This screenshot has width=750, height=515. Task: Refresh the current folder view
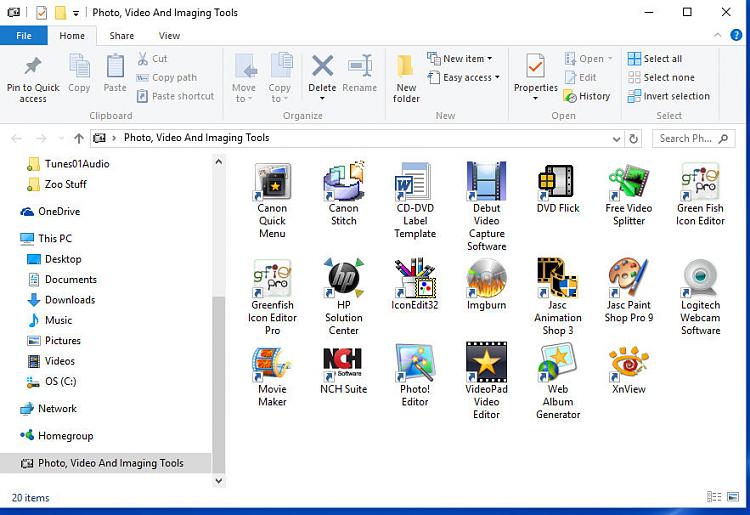pos(633,139)
